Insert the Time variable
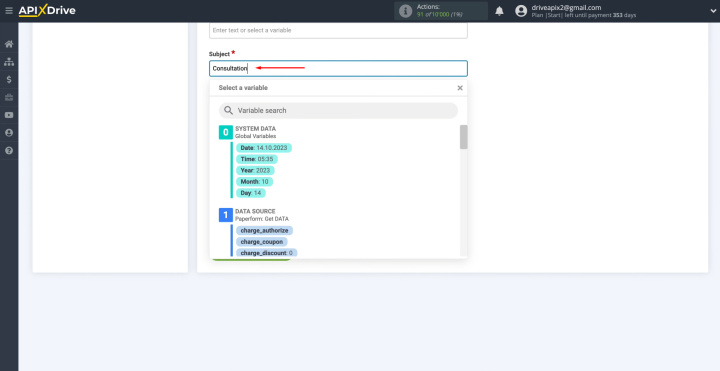Viewport: 720px width, 371px height. pos(257,159)
